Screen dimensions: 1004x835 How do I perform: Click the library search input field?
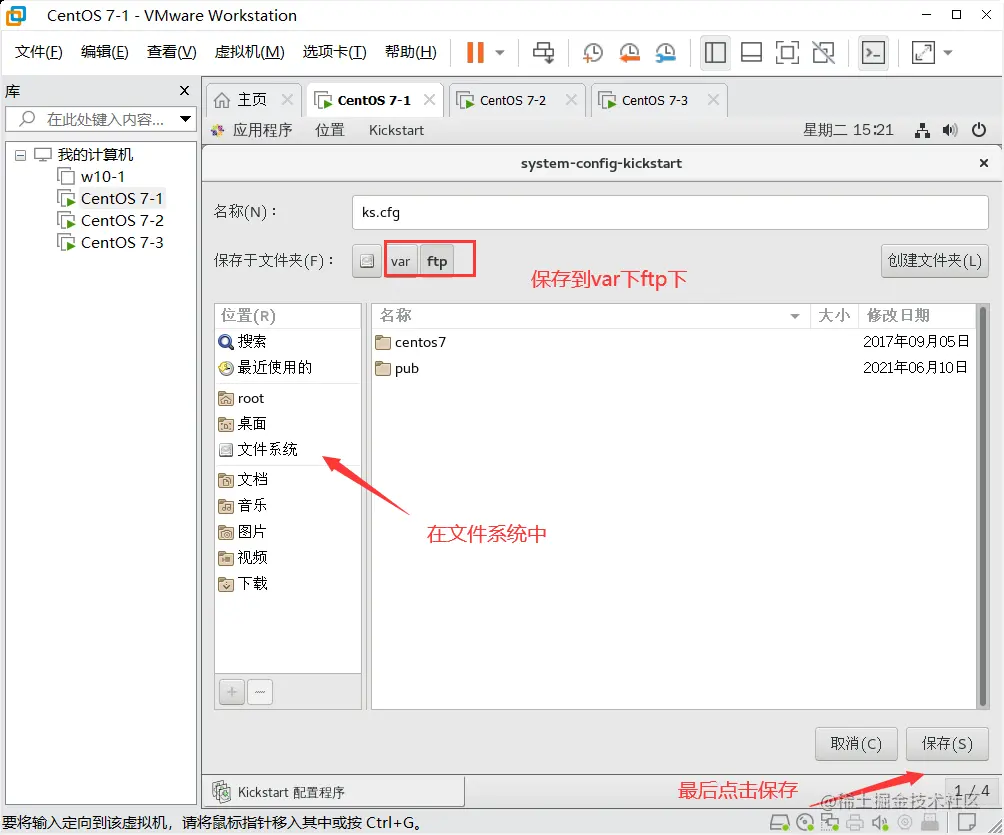(102, 119)
